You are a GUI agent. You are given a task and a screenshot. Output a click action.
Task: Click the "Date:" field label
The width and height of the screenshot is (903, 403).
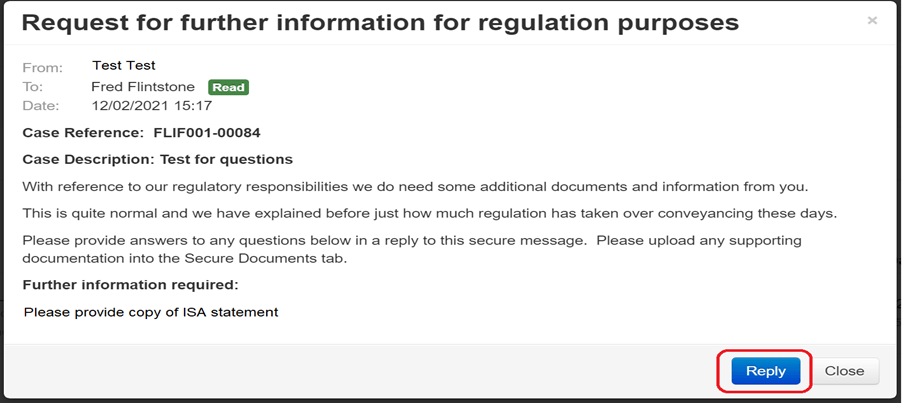(41, 105)
